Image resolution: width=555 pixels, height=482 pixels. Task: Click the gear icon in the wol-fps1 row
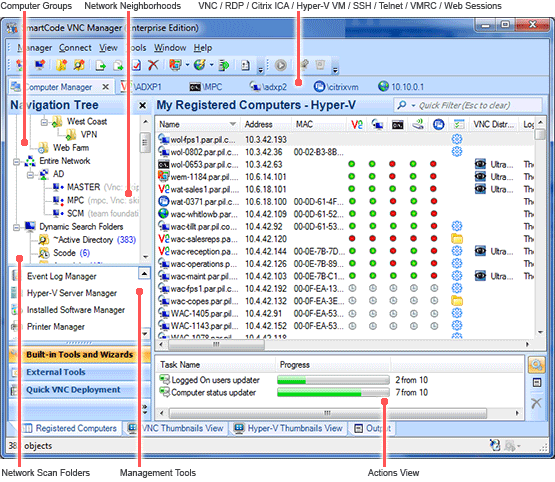(x=457, y=139)
